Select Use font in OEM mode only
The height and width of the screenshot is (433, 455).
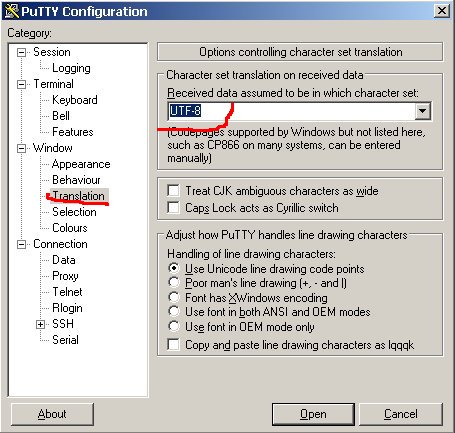coord(174,326)
